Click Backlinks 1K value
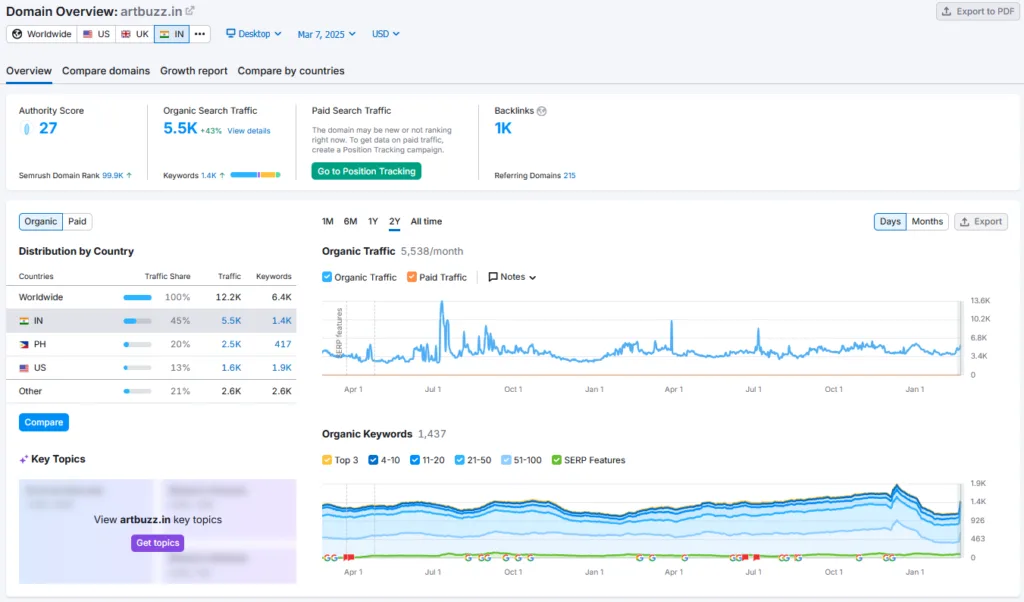1024x602 pixels. coord(503,129)
